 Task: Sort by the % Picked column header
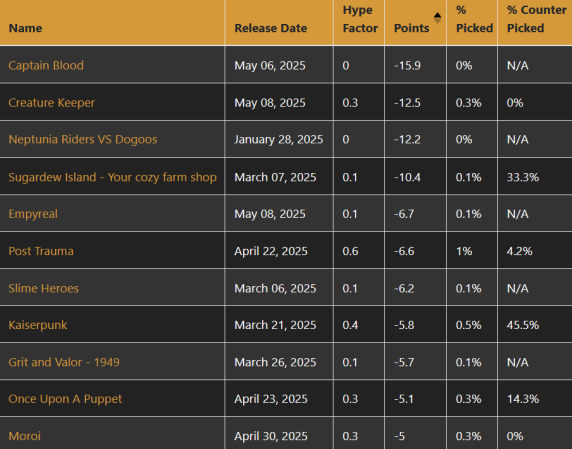(474, 19)
